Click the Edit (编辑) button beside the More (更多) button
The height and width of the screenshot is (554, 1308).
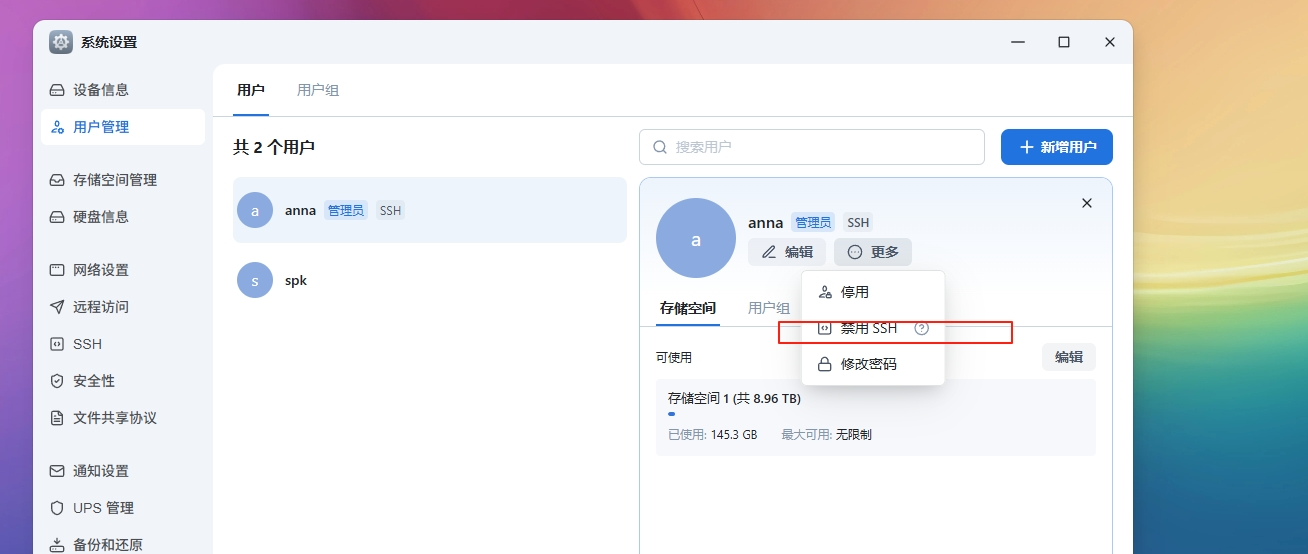787,252
